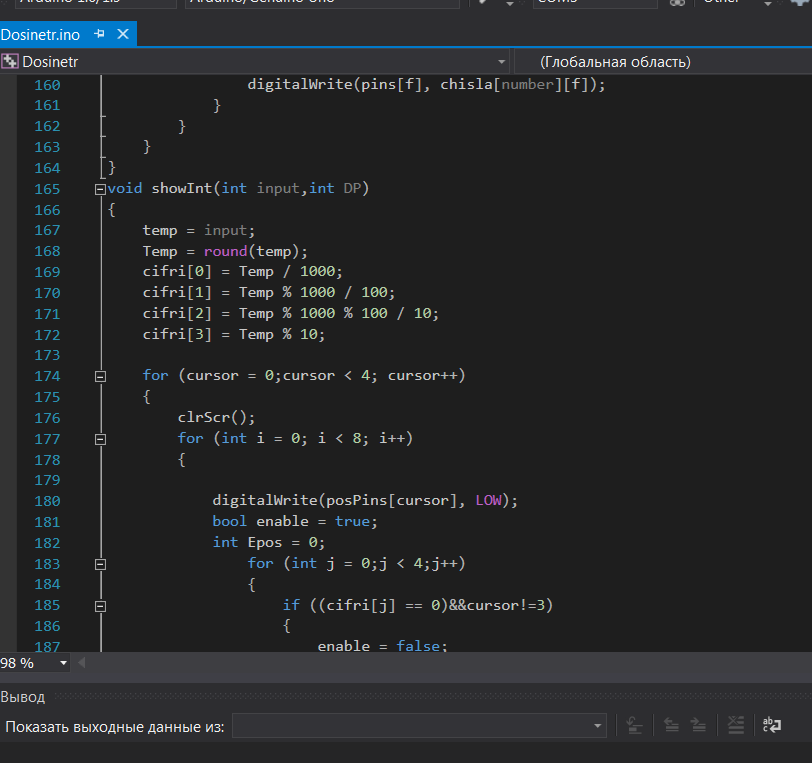Click the closing brace on line 164

[x=112, y=168]
